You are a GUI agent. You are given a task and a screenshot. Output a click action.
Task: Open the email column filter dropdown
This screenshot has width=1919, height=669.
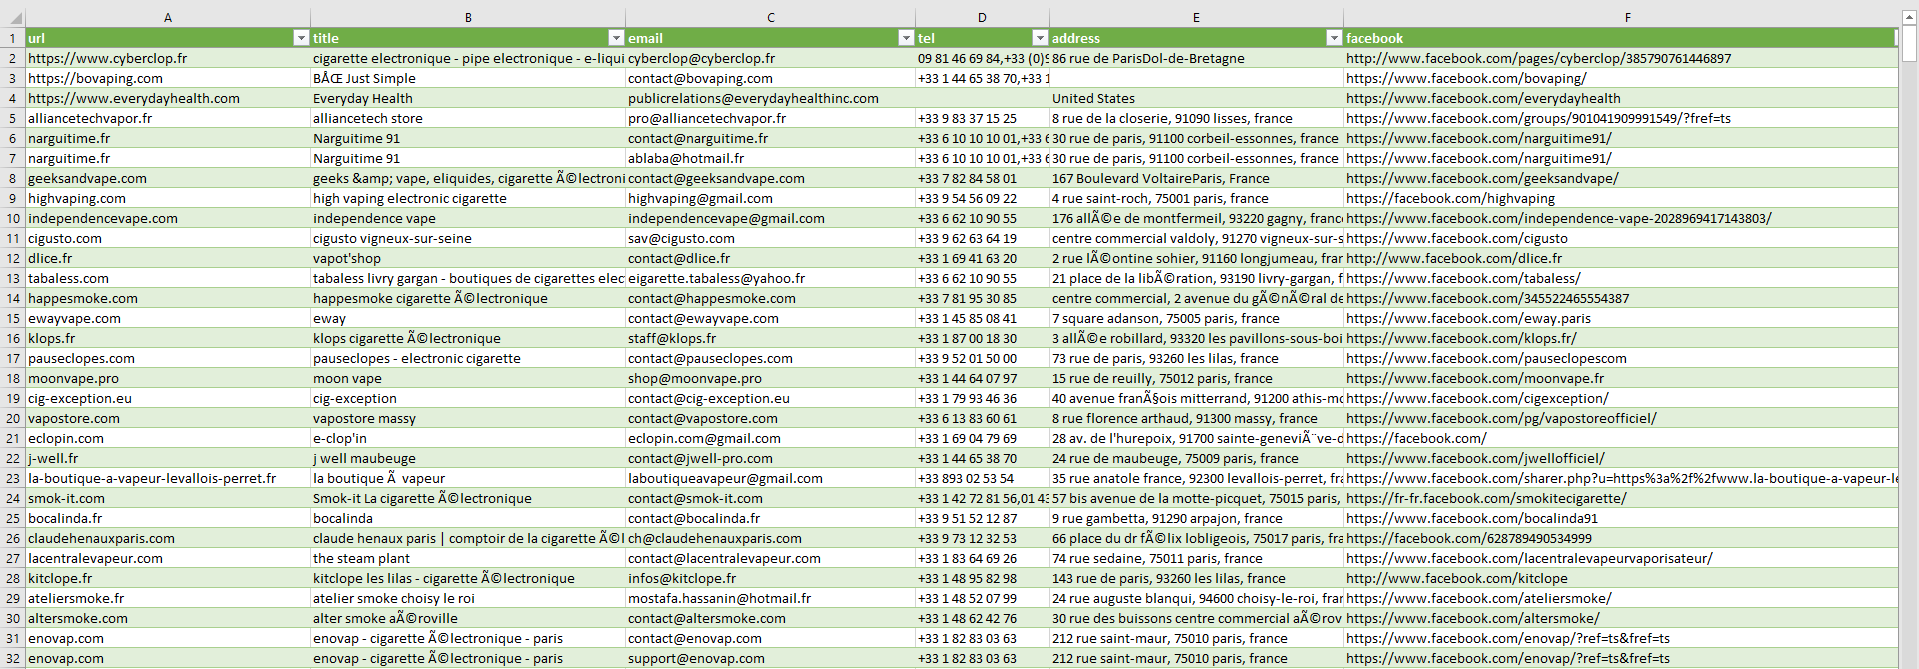coord(906,38)
